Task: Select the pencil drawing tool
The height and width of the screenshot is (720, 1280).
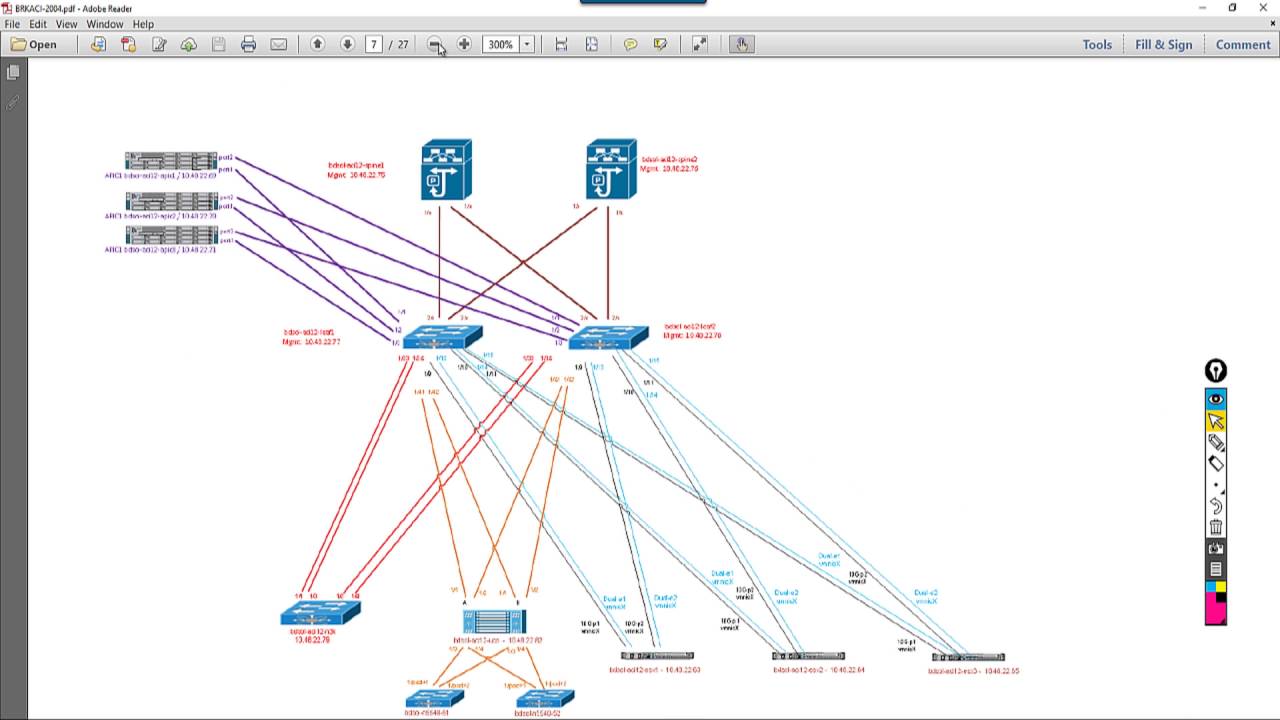Action: [x=1215, y=442]
